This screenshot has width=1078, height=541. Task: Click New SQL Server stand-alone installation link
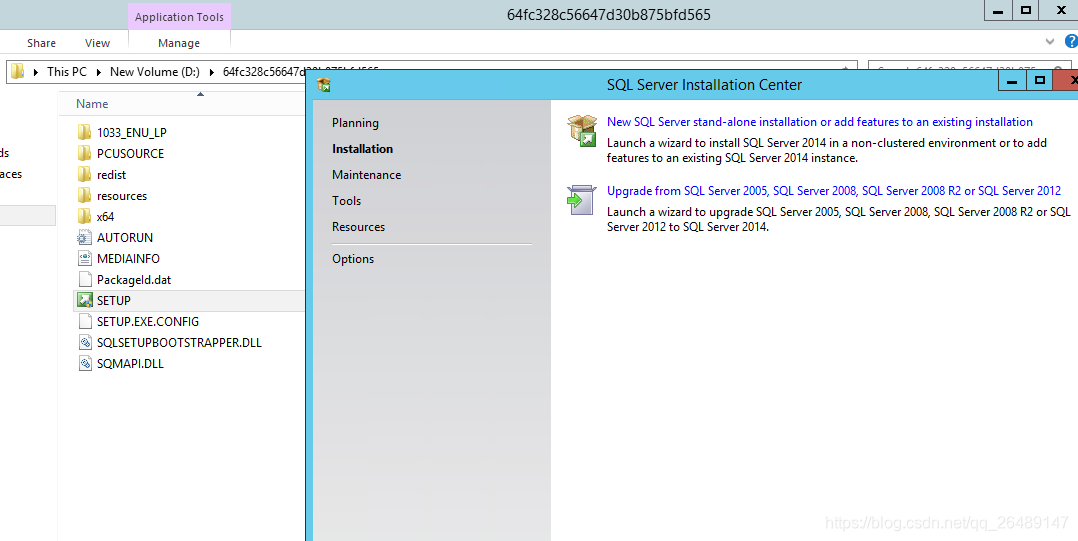click(820, 122)
